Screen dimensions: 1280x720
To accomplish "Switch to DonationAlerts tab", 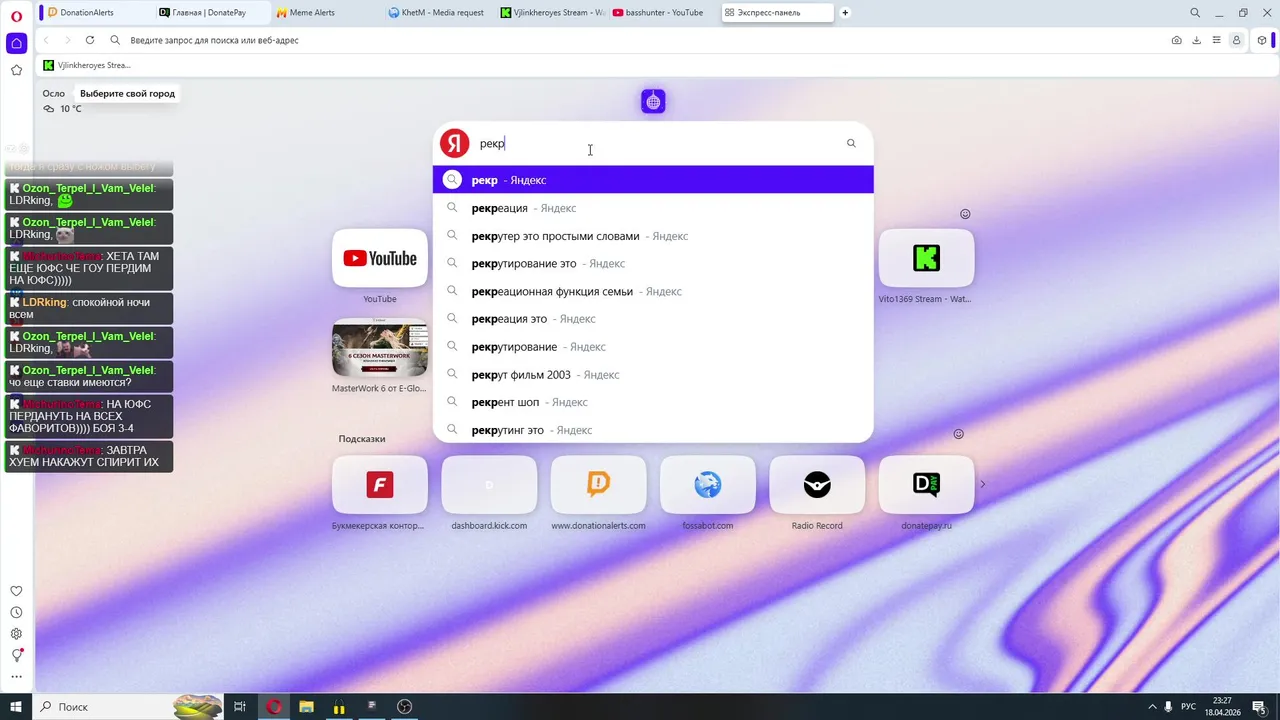I will click(98, 13).
